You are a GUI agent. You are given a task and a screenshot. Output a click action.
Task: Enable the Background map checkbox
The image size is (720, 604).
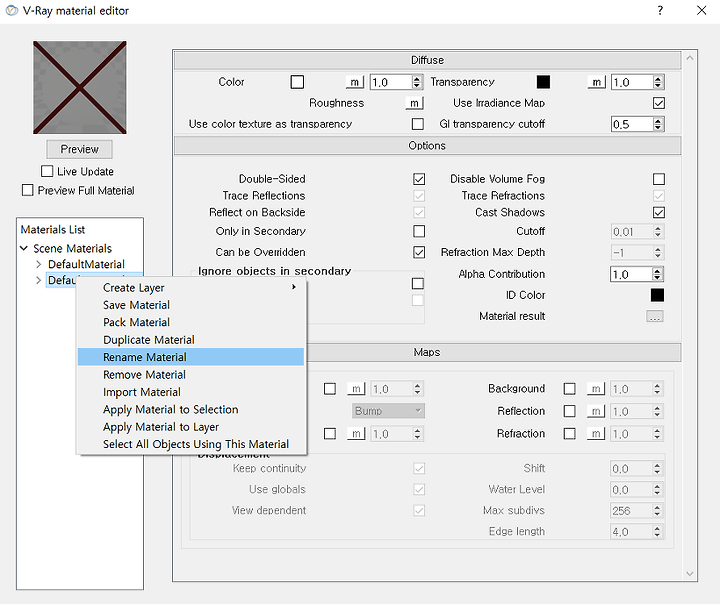click(569, 389)
